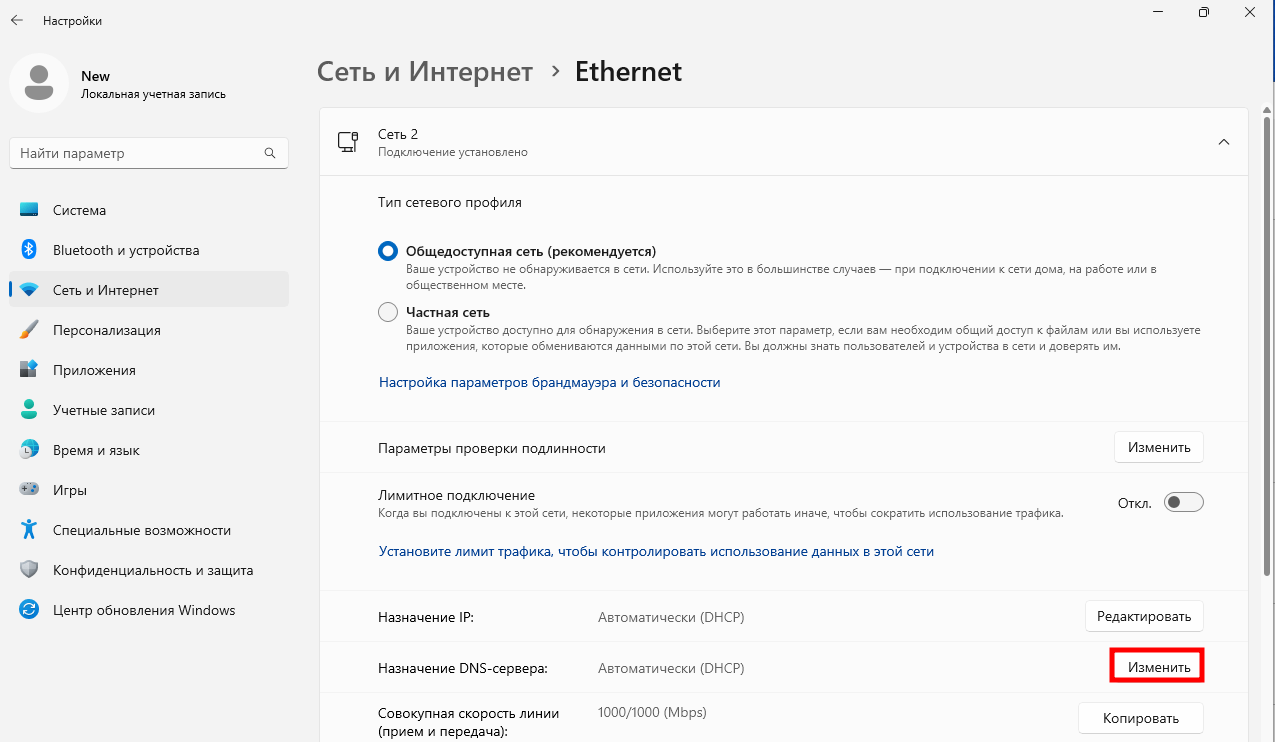Click the search magnifier icon
The height and width of the screenshot is (742, 1275).
click(269, 154)
